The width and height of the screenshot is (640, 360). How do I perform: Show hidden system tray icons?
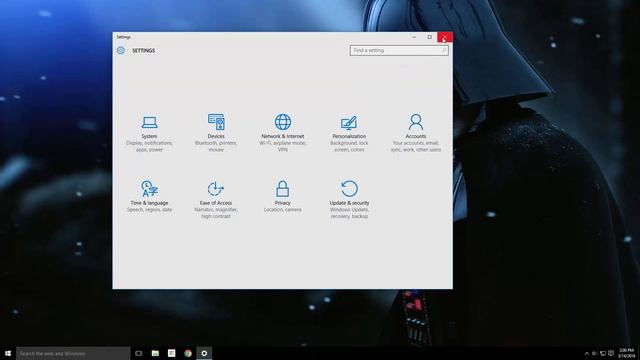coord(587,353)
